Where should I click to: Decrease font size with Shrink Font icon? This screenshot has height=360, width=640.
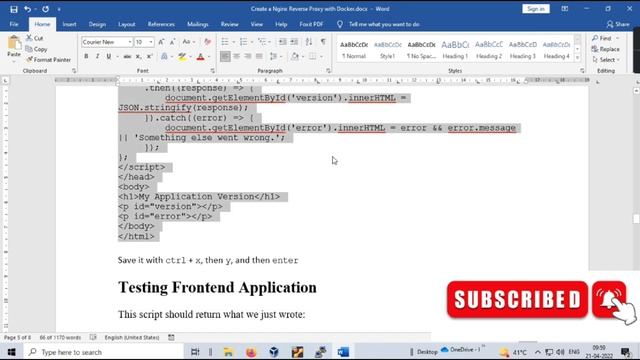point(172,42)
